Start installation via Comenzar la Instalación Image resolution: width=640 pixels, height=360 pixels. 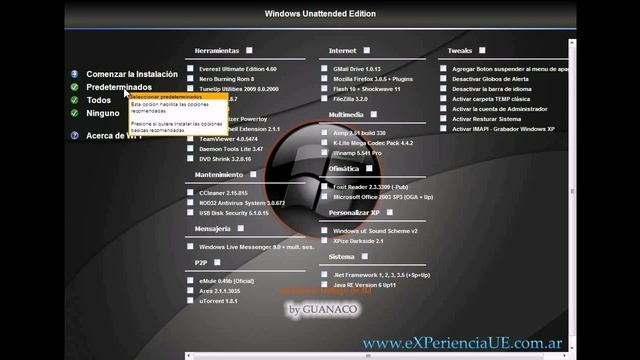(x=132, y=74)
